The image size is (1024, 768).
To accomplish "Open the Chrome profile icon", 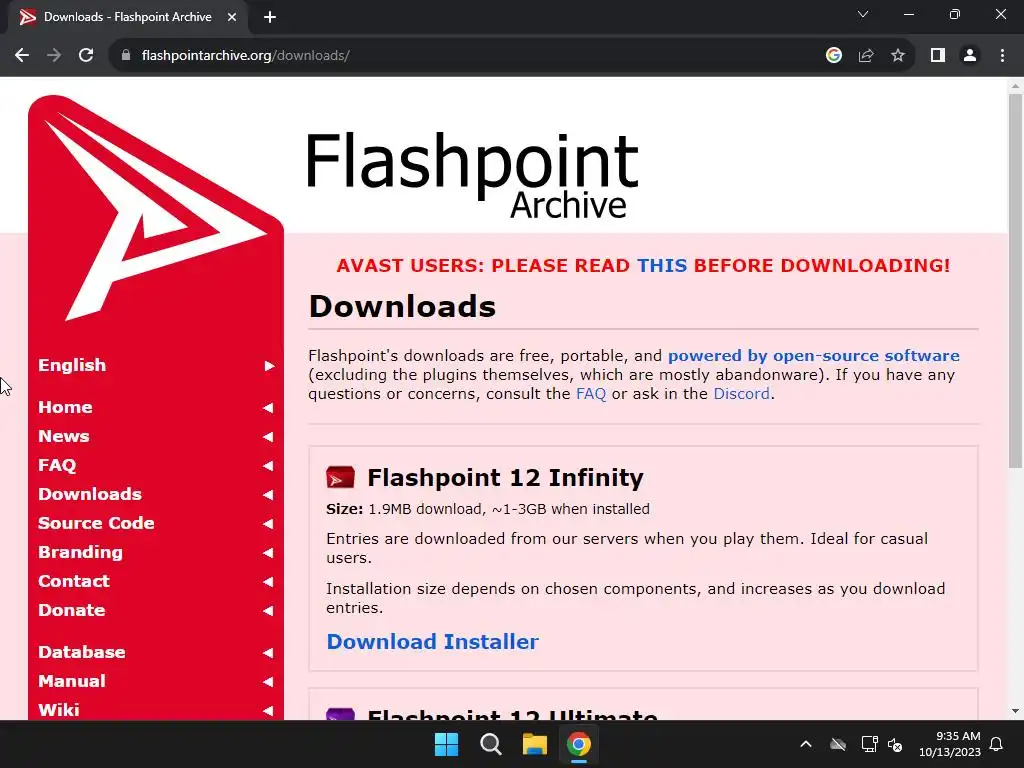I will [x=970, y=56].
